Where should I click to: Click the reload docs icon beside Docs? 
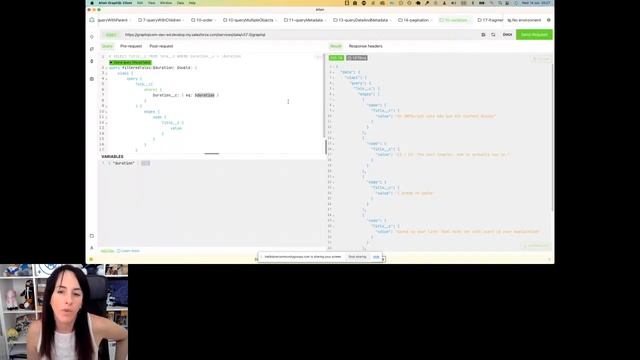tap(493, 35)
